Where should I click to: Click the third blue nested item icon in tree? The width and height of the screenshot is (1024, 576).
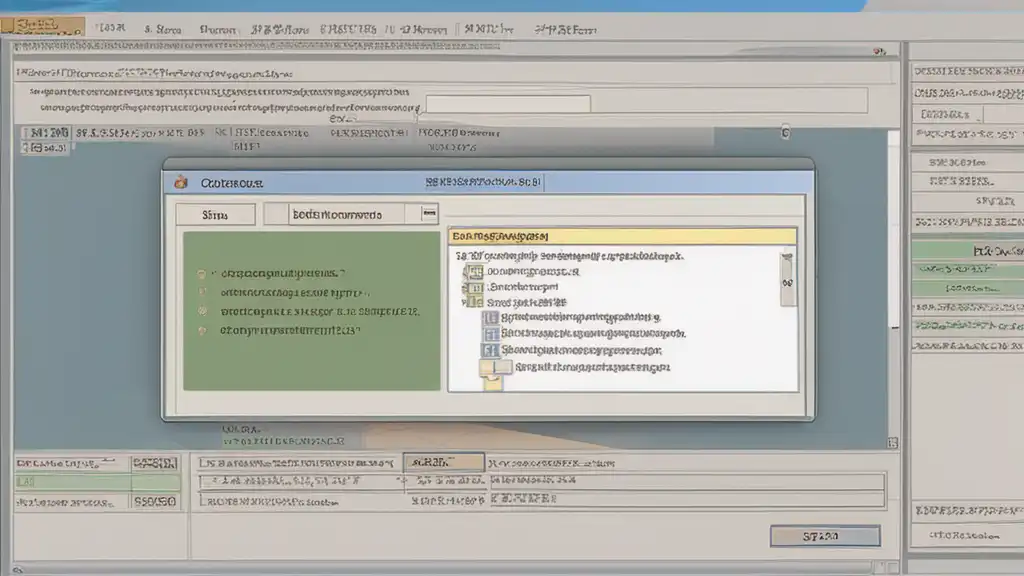[490, 350]
